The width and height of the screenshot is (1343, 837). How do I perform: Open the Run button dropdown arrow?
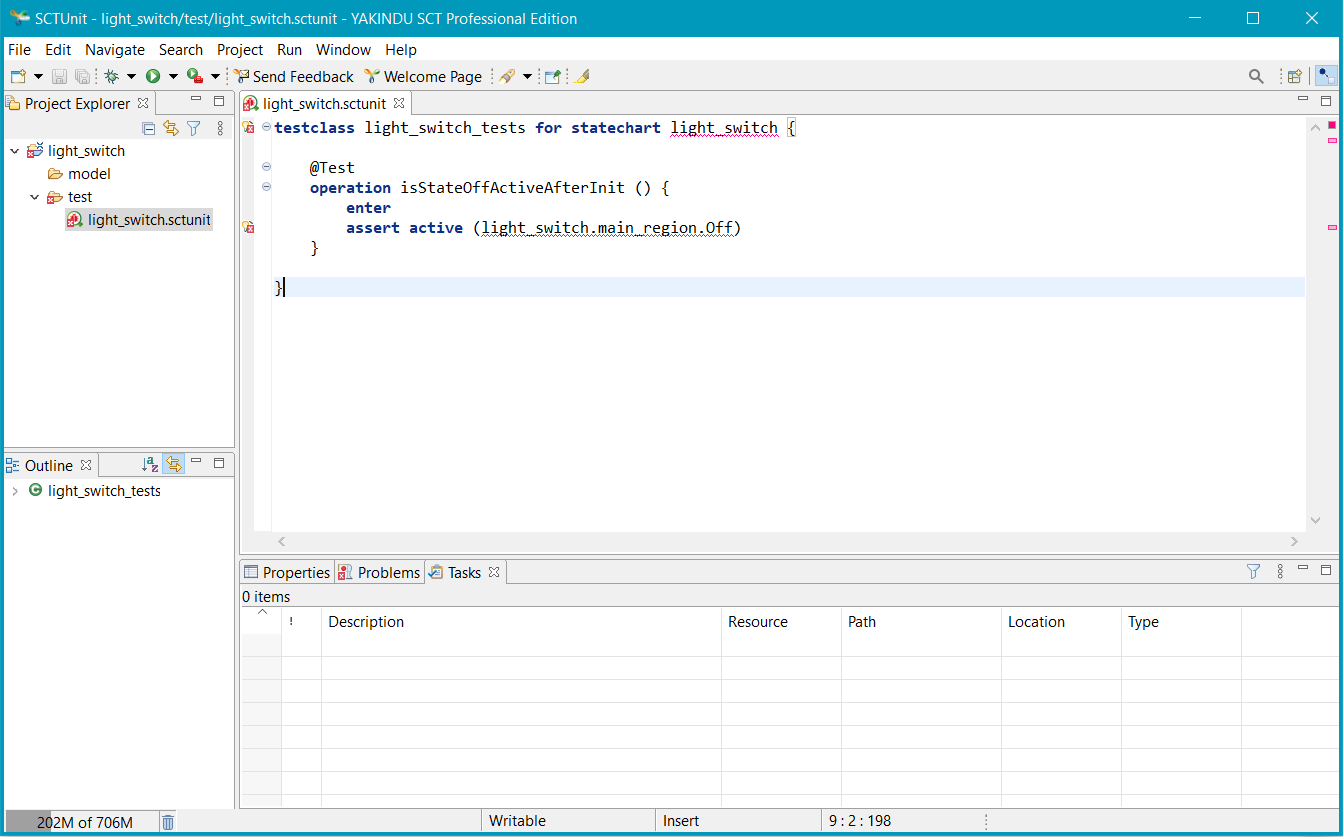tap(172, 76)
